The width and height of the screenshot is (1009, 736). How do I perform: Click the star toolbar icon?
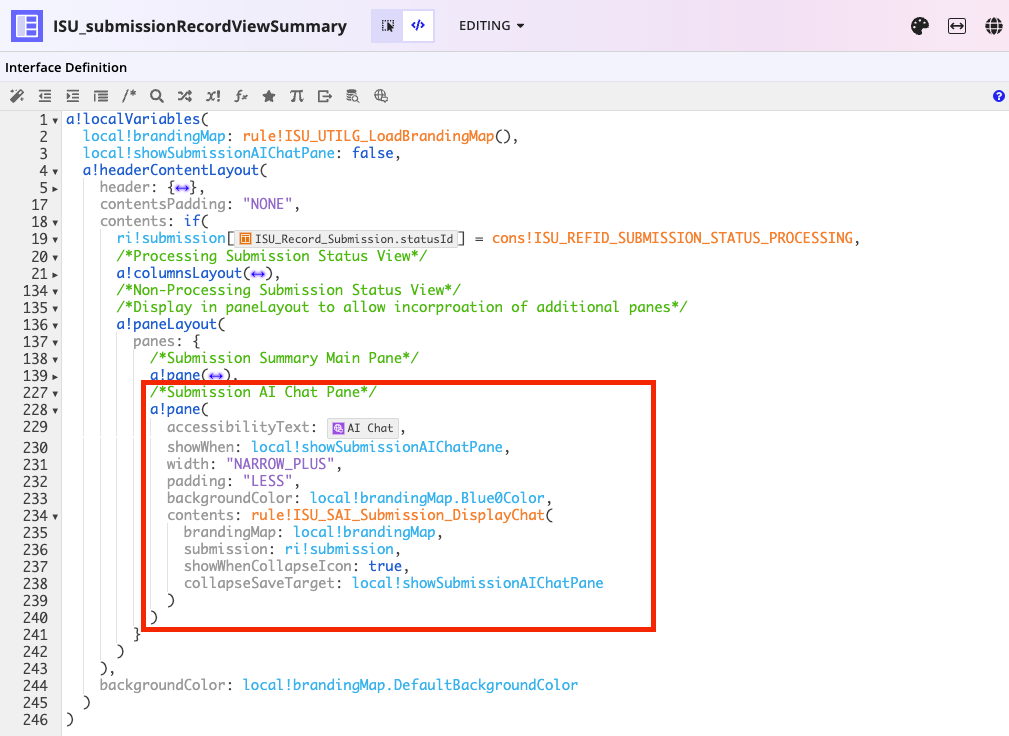tap(269, 96)
